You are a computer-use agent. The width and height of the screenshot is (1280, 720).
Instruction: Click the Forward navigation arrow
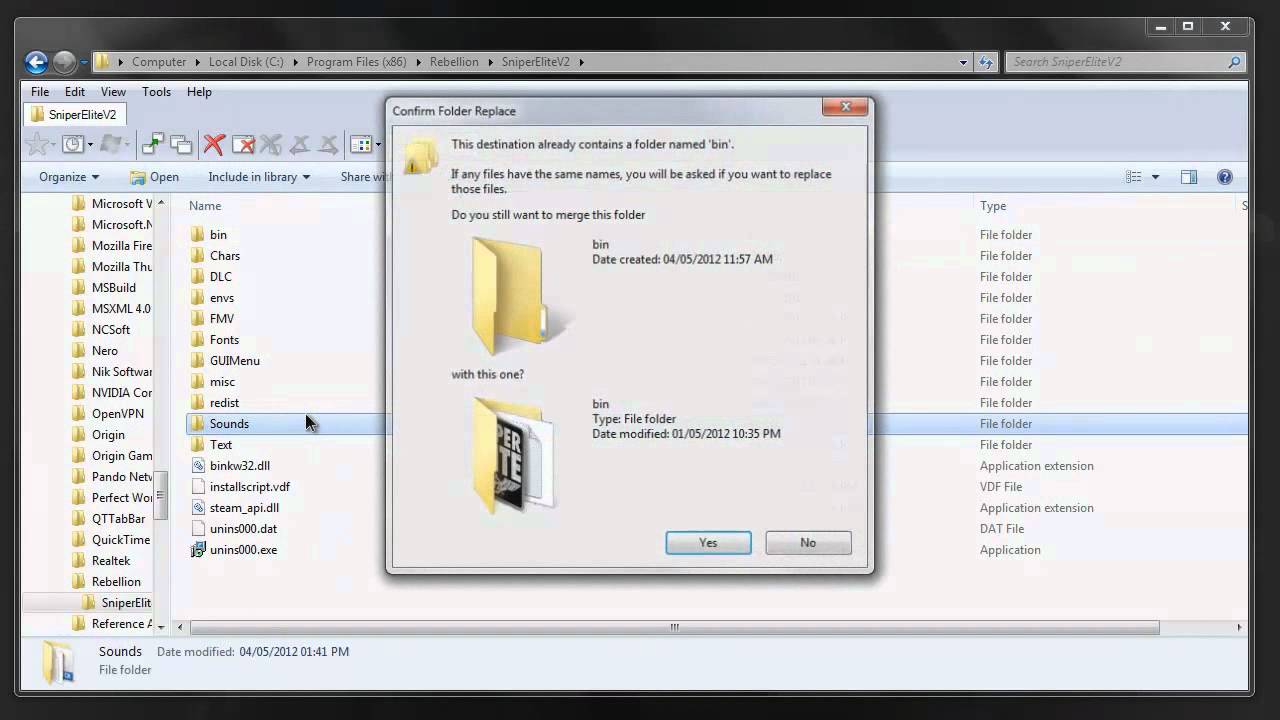tap(64, 61)
